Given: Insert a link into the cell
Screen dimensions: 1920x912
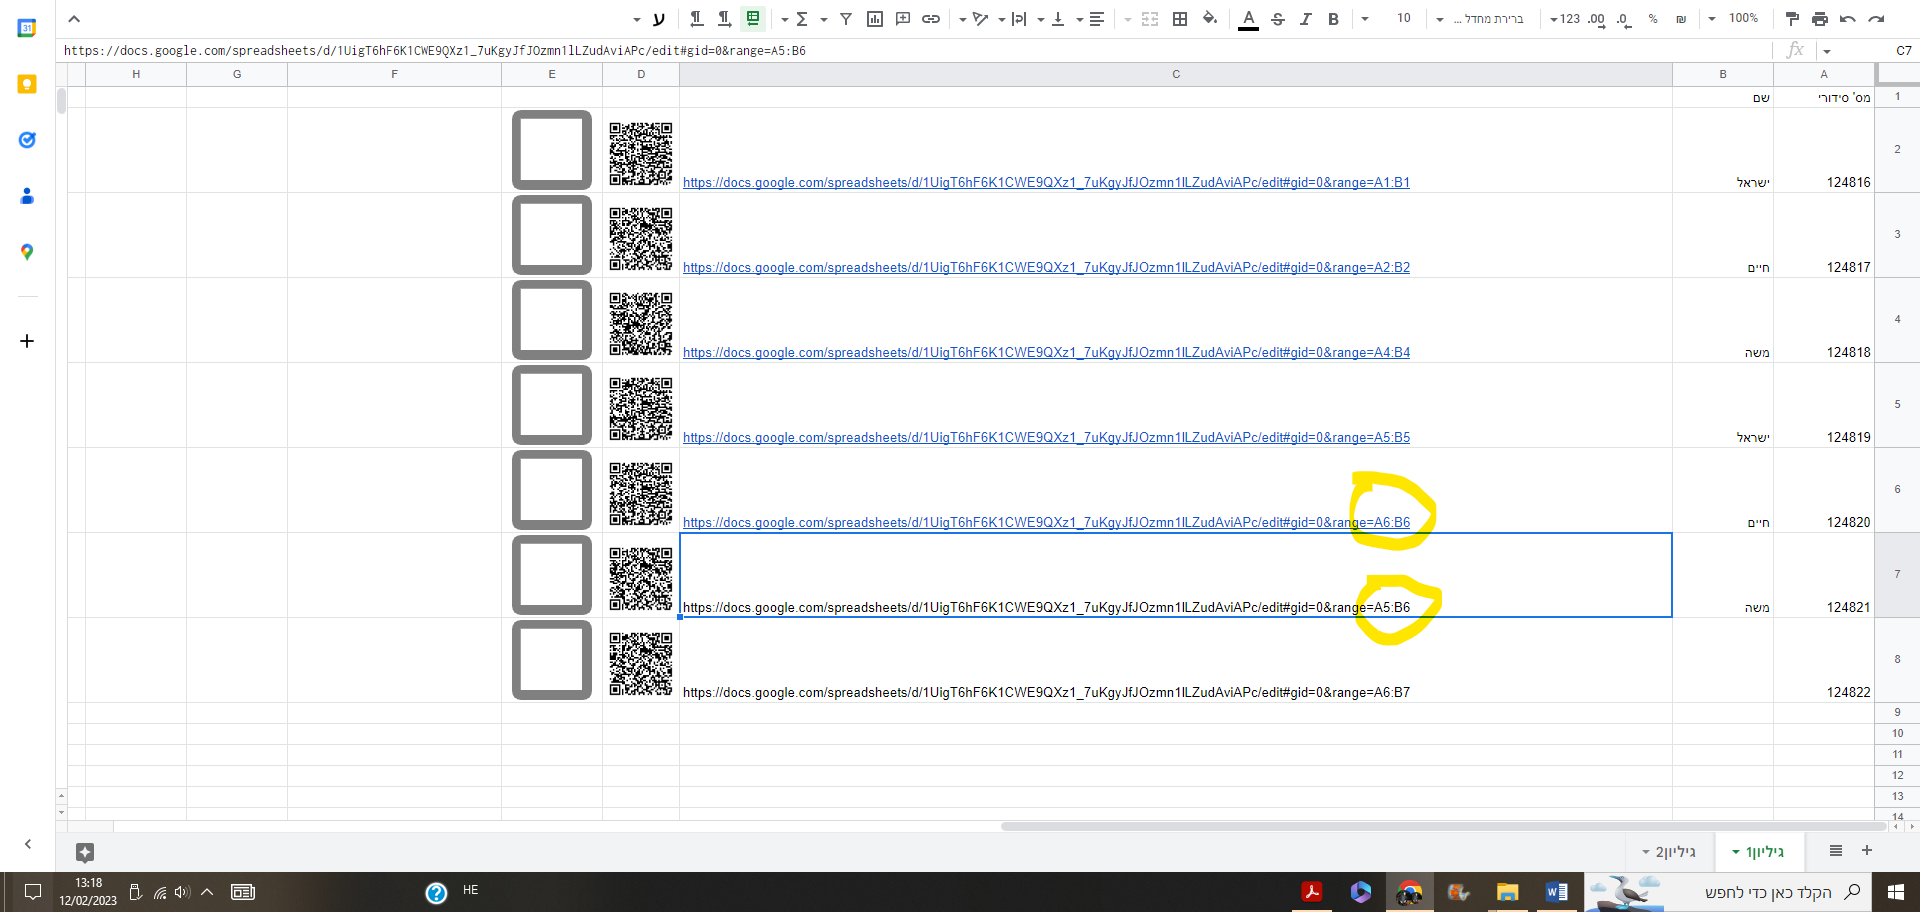Looking at the screenshot, I should (931, 19).
